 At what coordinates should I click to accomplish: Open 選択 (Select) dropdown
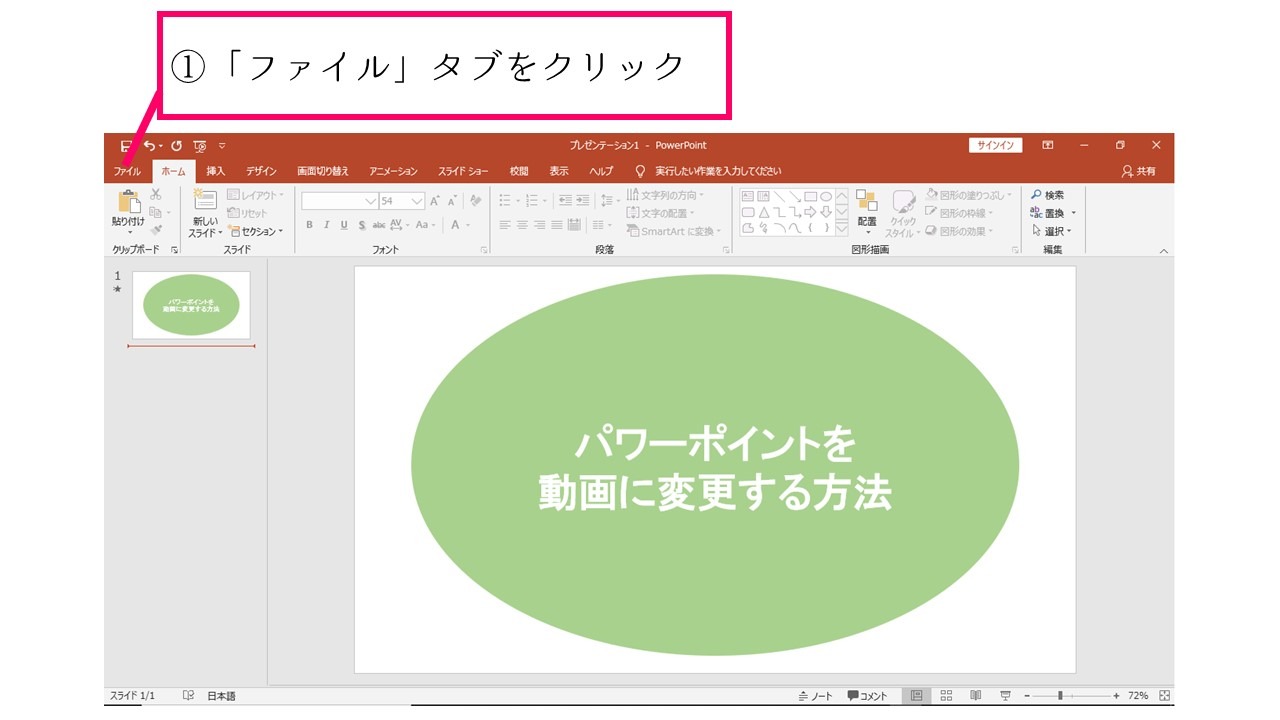[1051, 231]
